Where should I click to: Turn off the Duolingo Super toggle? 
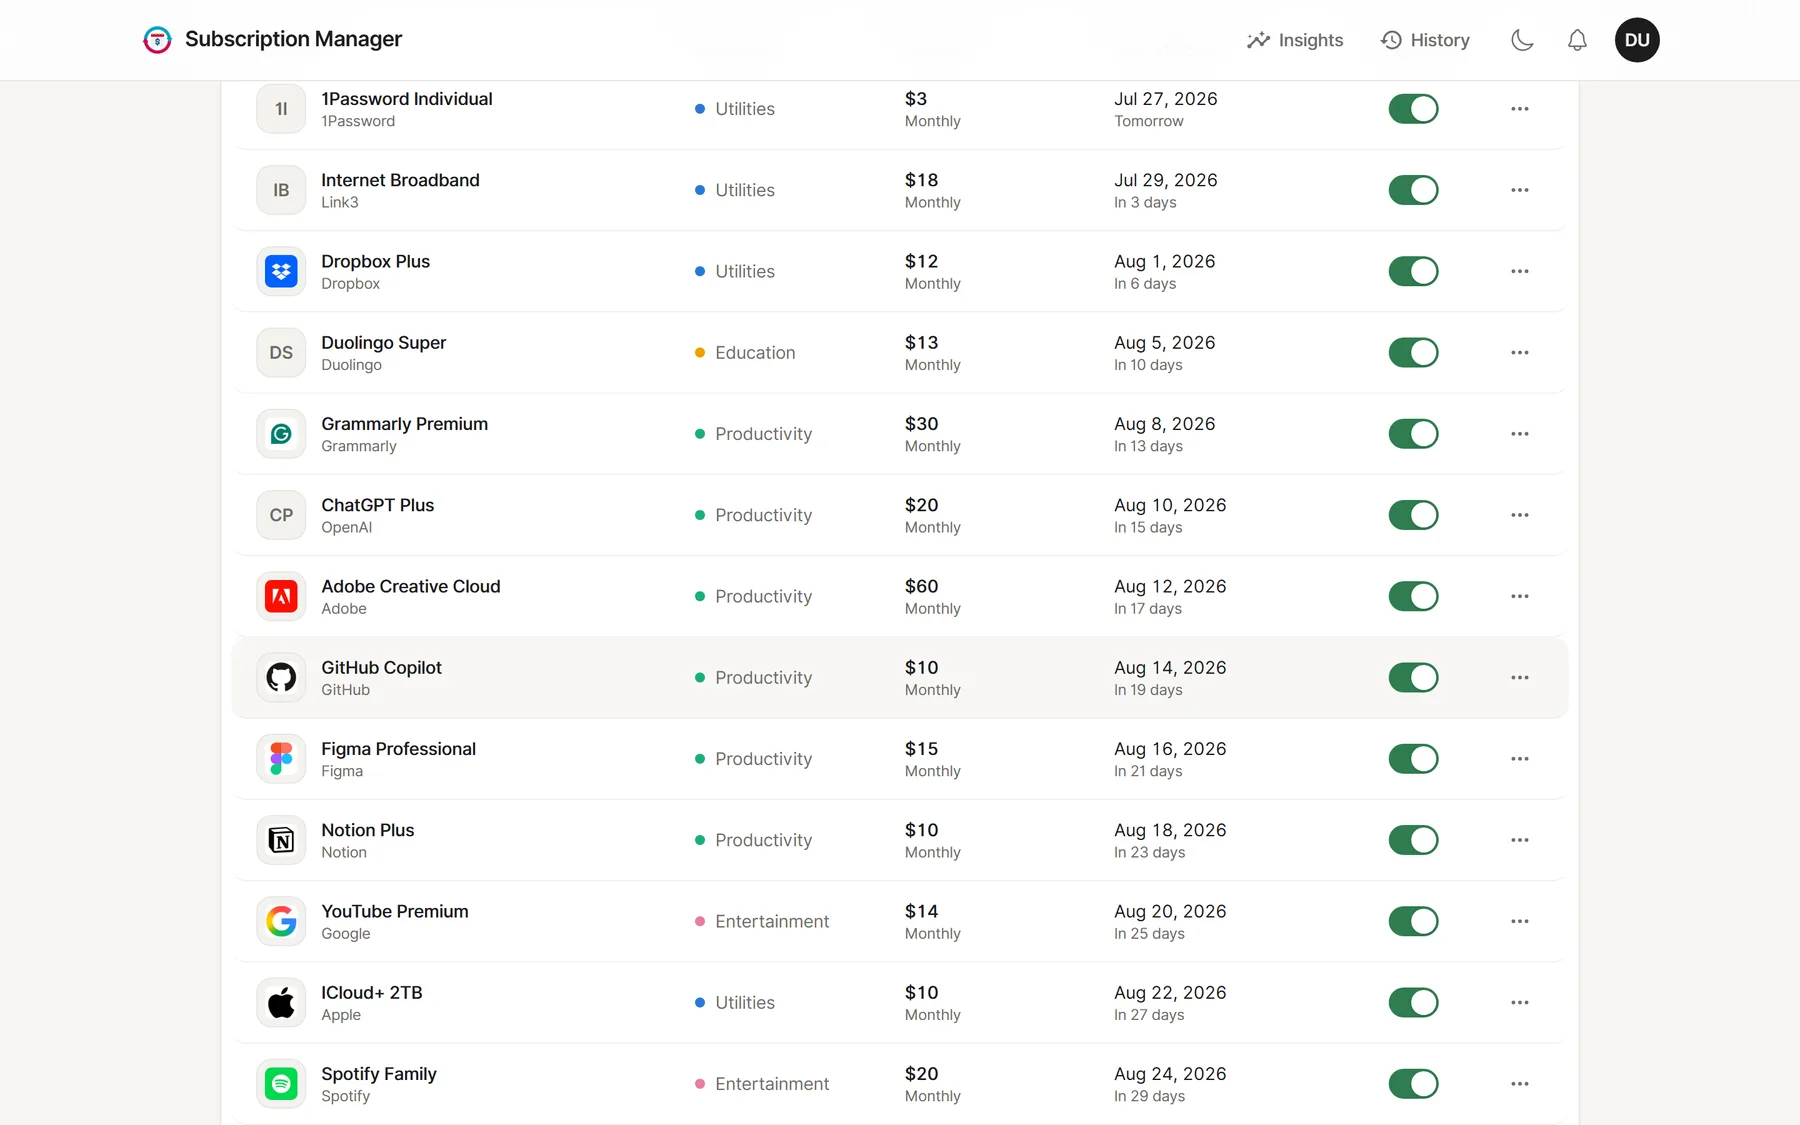(1413, 353)
